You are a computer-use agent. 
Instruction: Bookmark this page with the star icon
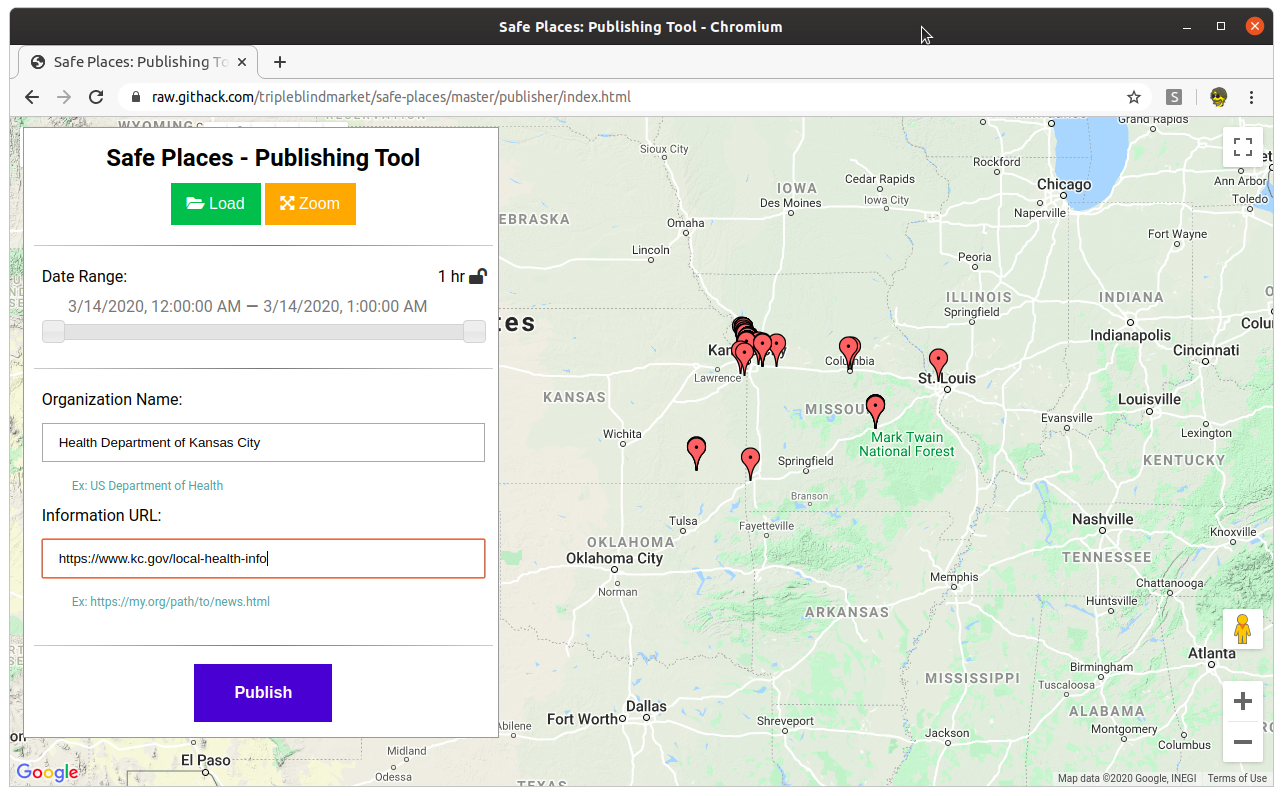(1134, 97)
